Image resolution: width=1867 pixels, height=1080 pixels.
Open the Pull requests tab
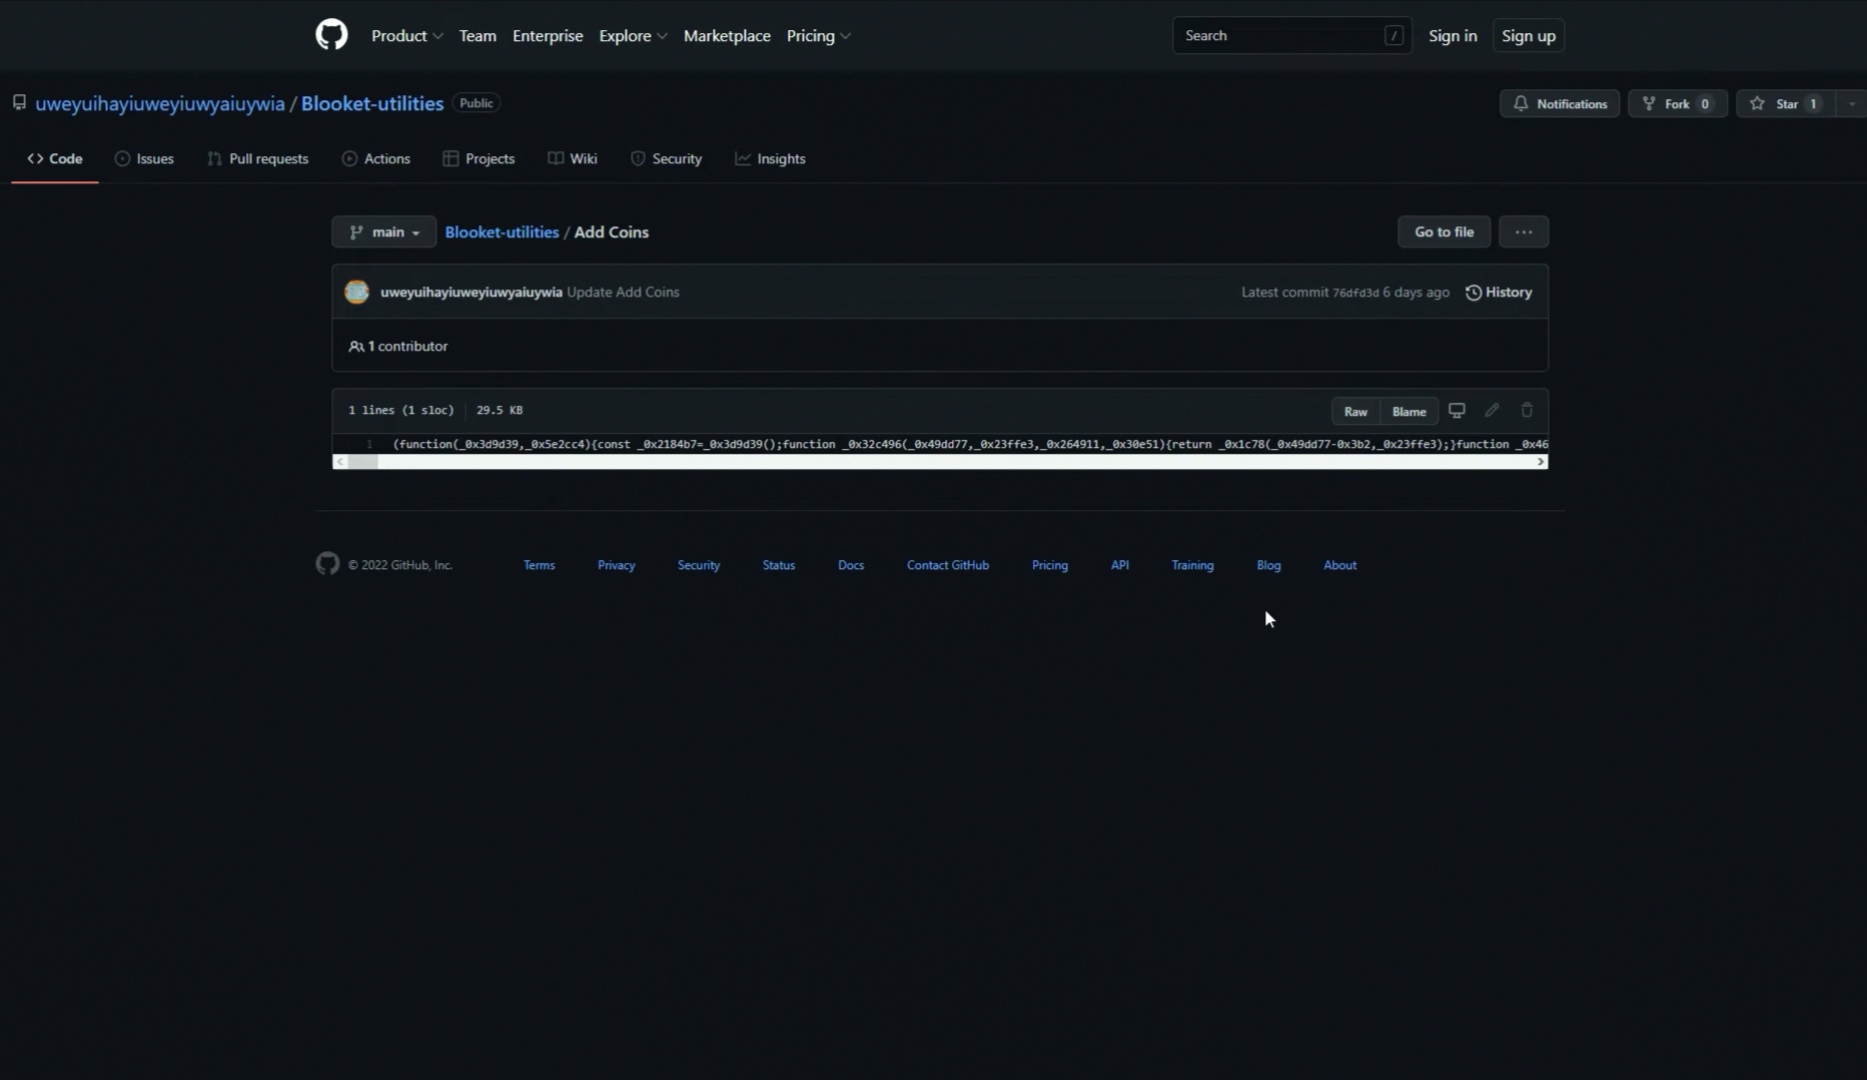[257, 159]
